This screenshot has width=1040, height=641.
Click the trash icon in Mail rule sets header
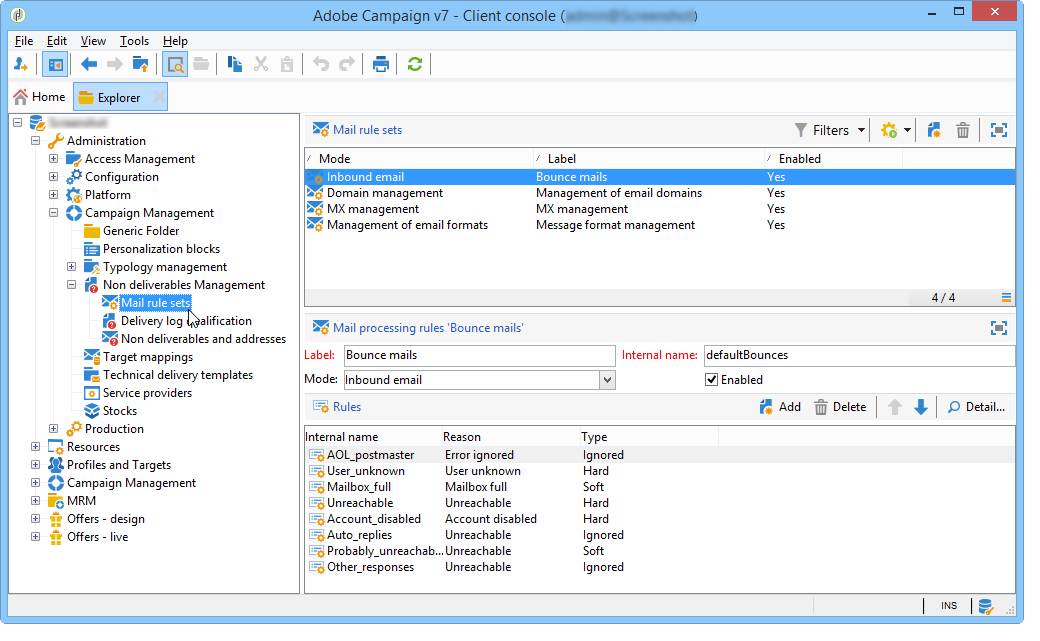(963, 130)
